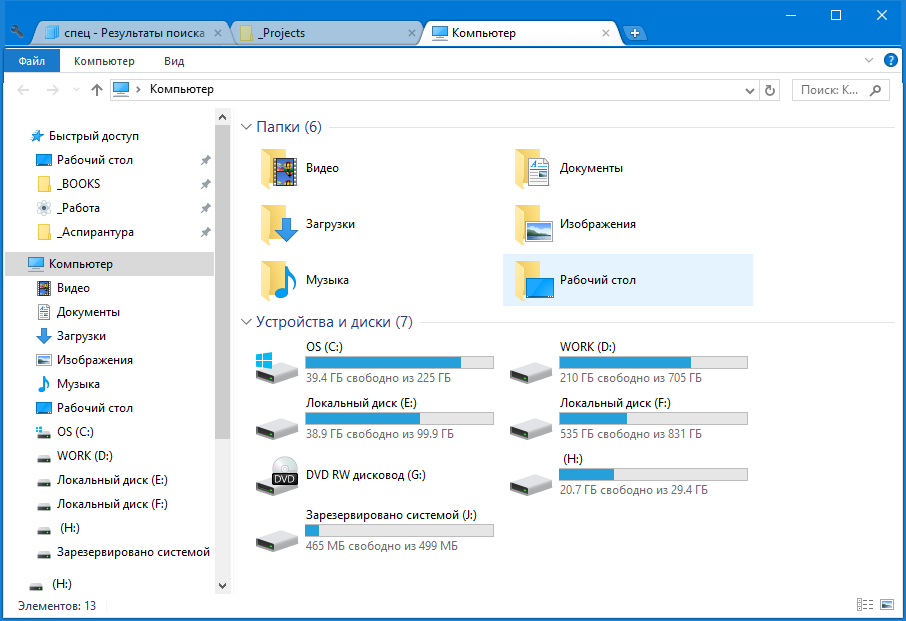Go up one level with the up arrow
This screenshot has width=906, height=621.
(96, 90)
